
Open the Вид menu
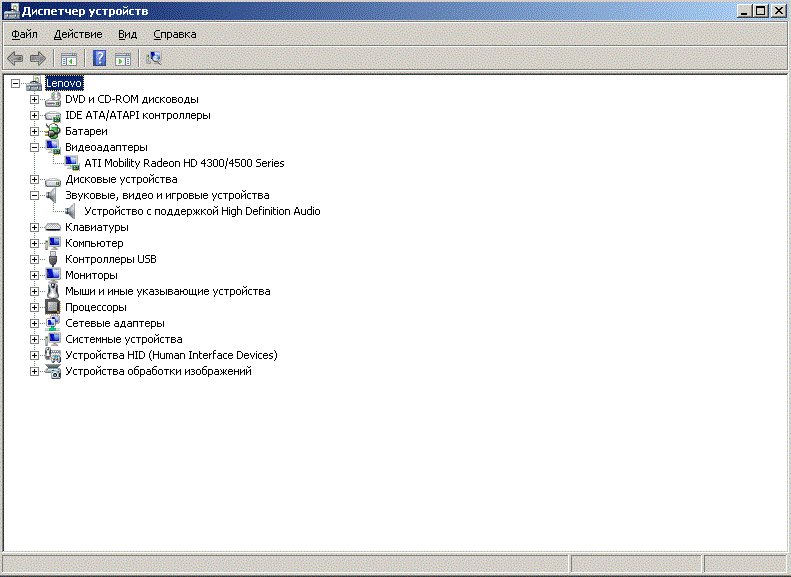[128, 34]
